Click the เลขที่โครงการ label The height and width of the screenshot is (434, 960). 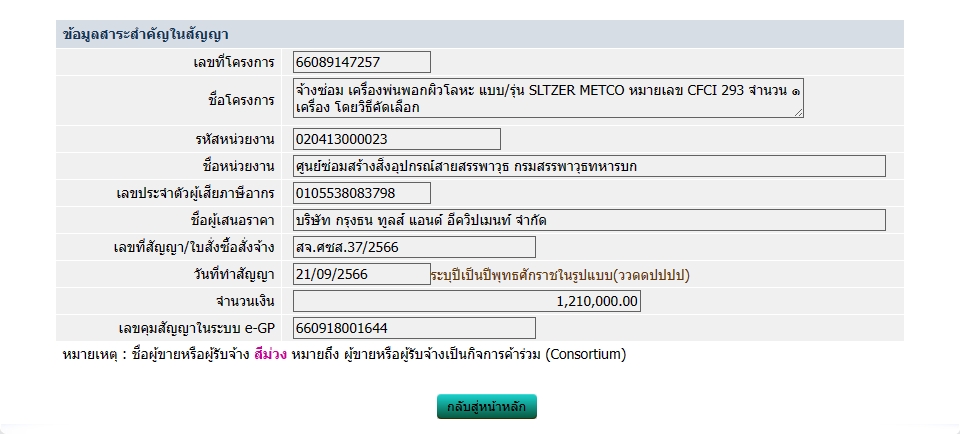click(234, 63)
